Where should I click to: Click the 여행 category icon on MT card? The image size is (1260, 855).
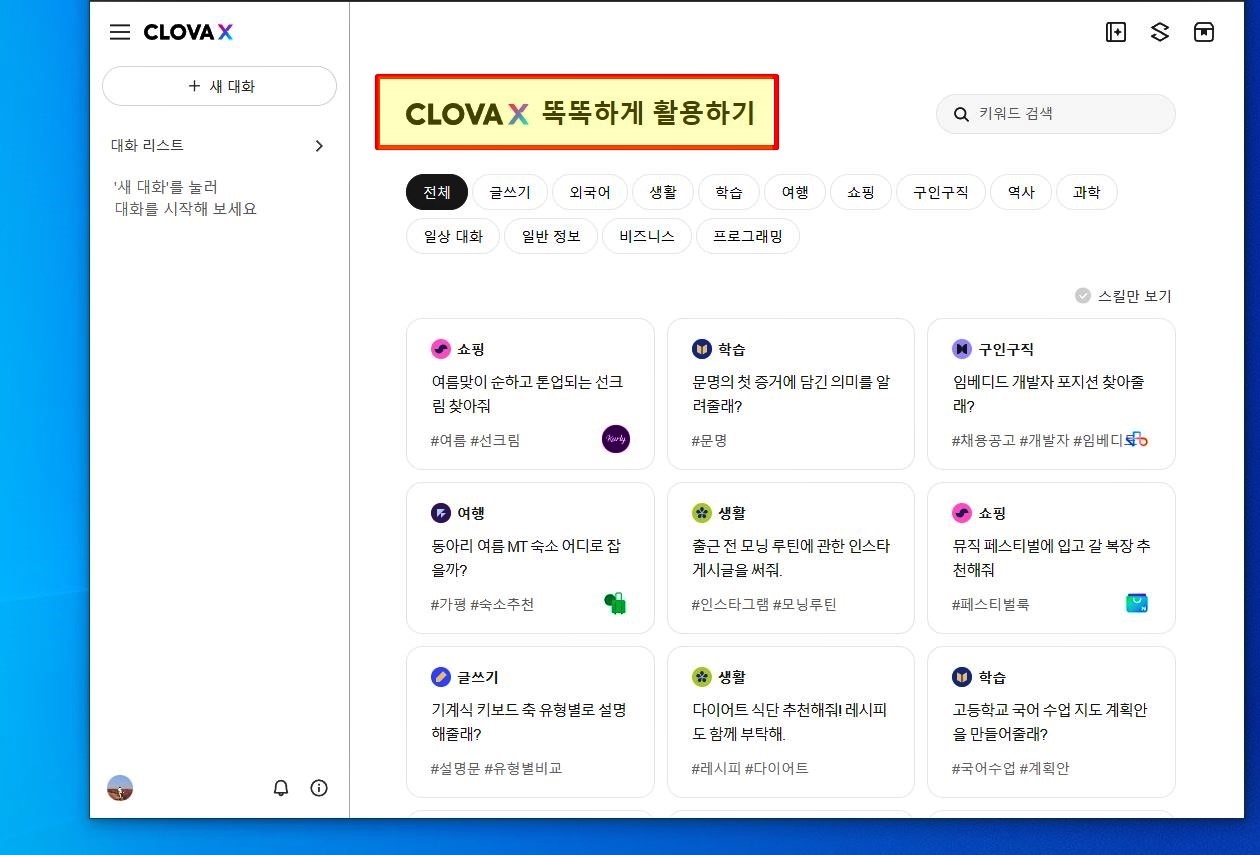point(441,513)
